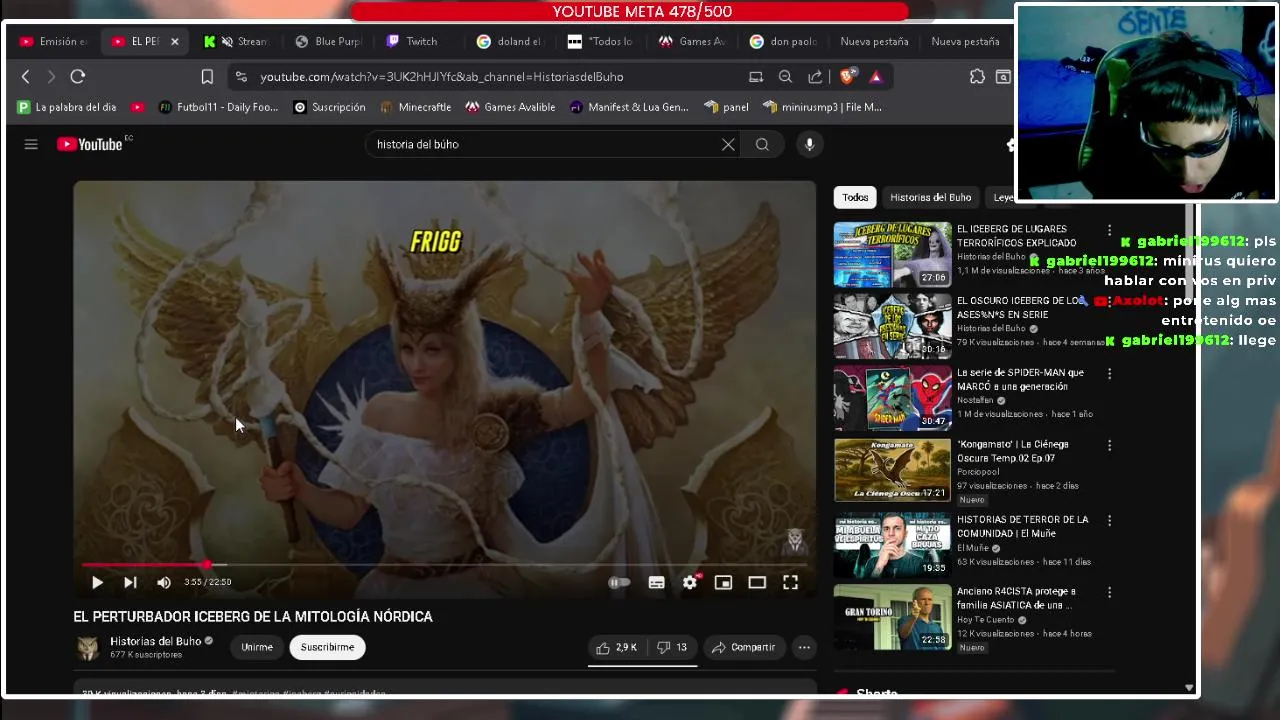Seek on the red video progress bar
Image resolution: width=1280 pixels, height=720 pixels.
tap(445, 565)
